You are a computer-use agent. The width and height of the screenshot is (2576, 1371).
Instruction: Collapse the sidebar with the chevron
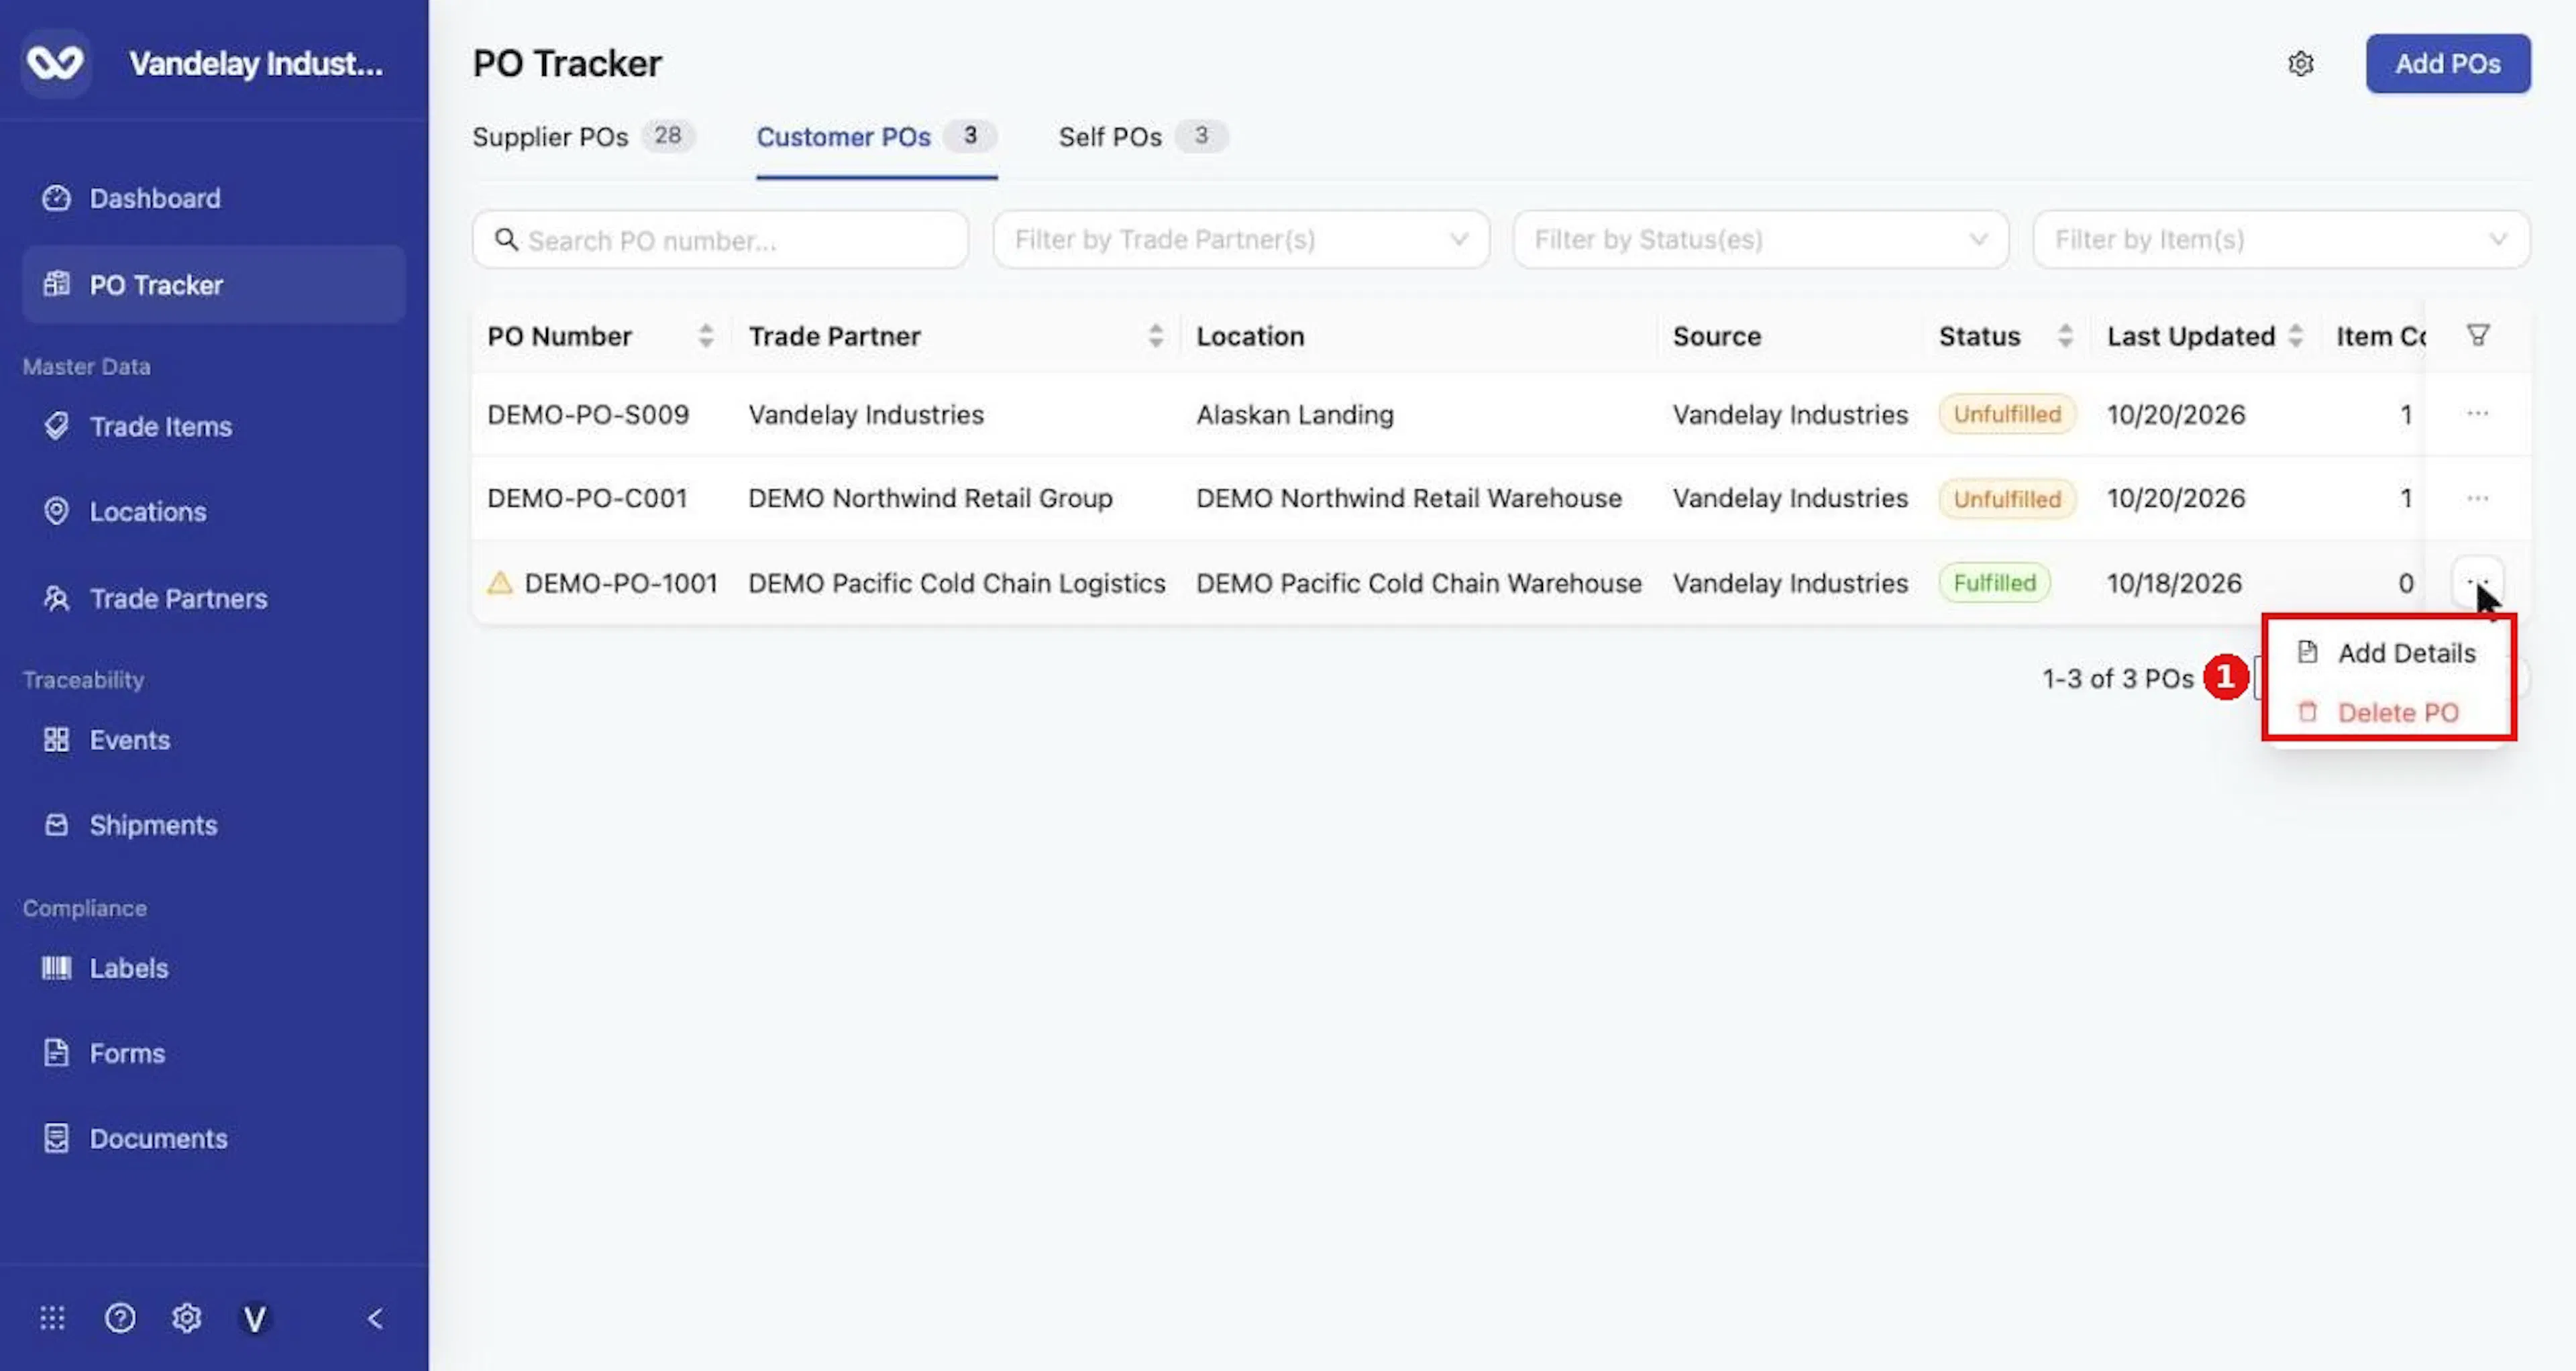375,1319
